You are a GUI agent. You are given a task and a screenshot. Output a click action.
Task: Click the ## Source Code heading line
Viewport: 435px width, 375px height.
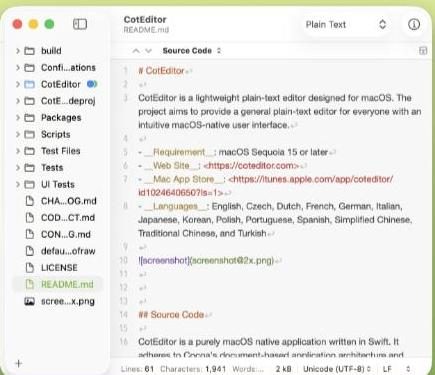point(171,315)
